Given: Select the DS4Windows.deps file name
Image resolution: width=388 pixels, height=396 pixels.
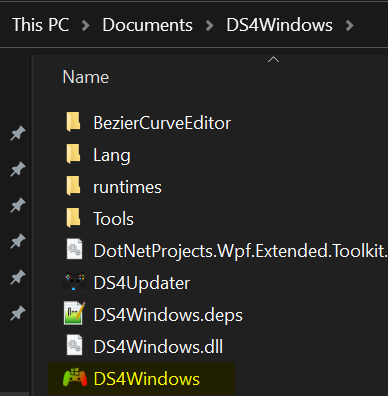Looking at the screenshot, I should [x=168, y=315].
